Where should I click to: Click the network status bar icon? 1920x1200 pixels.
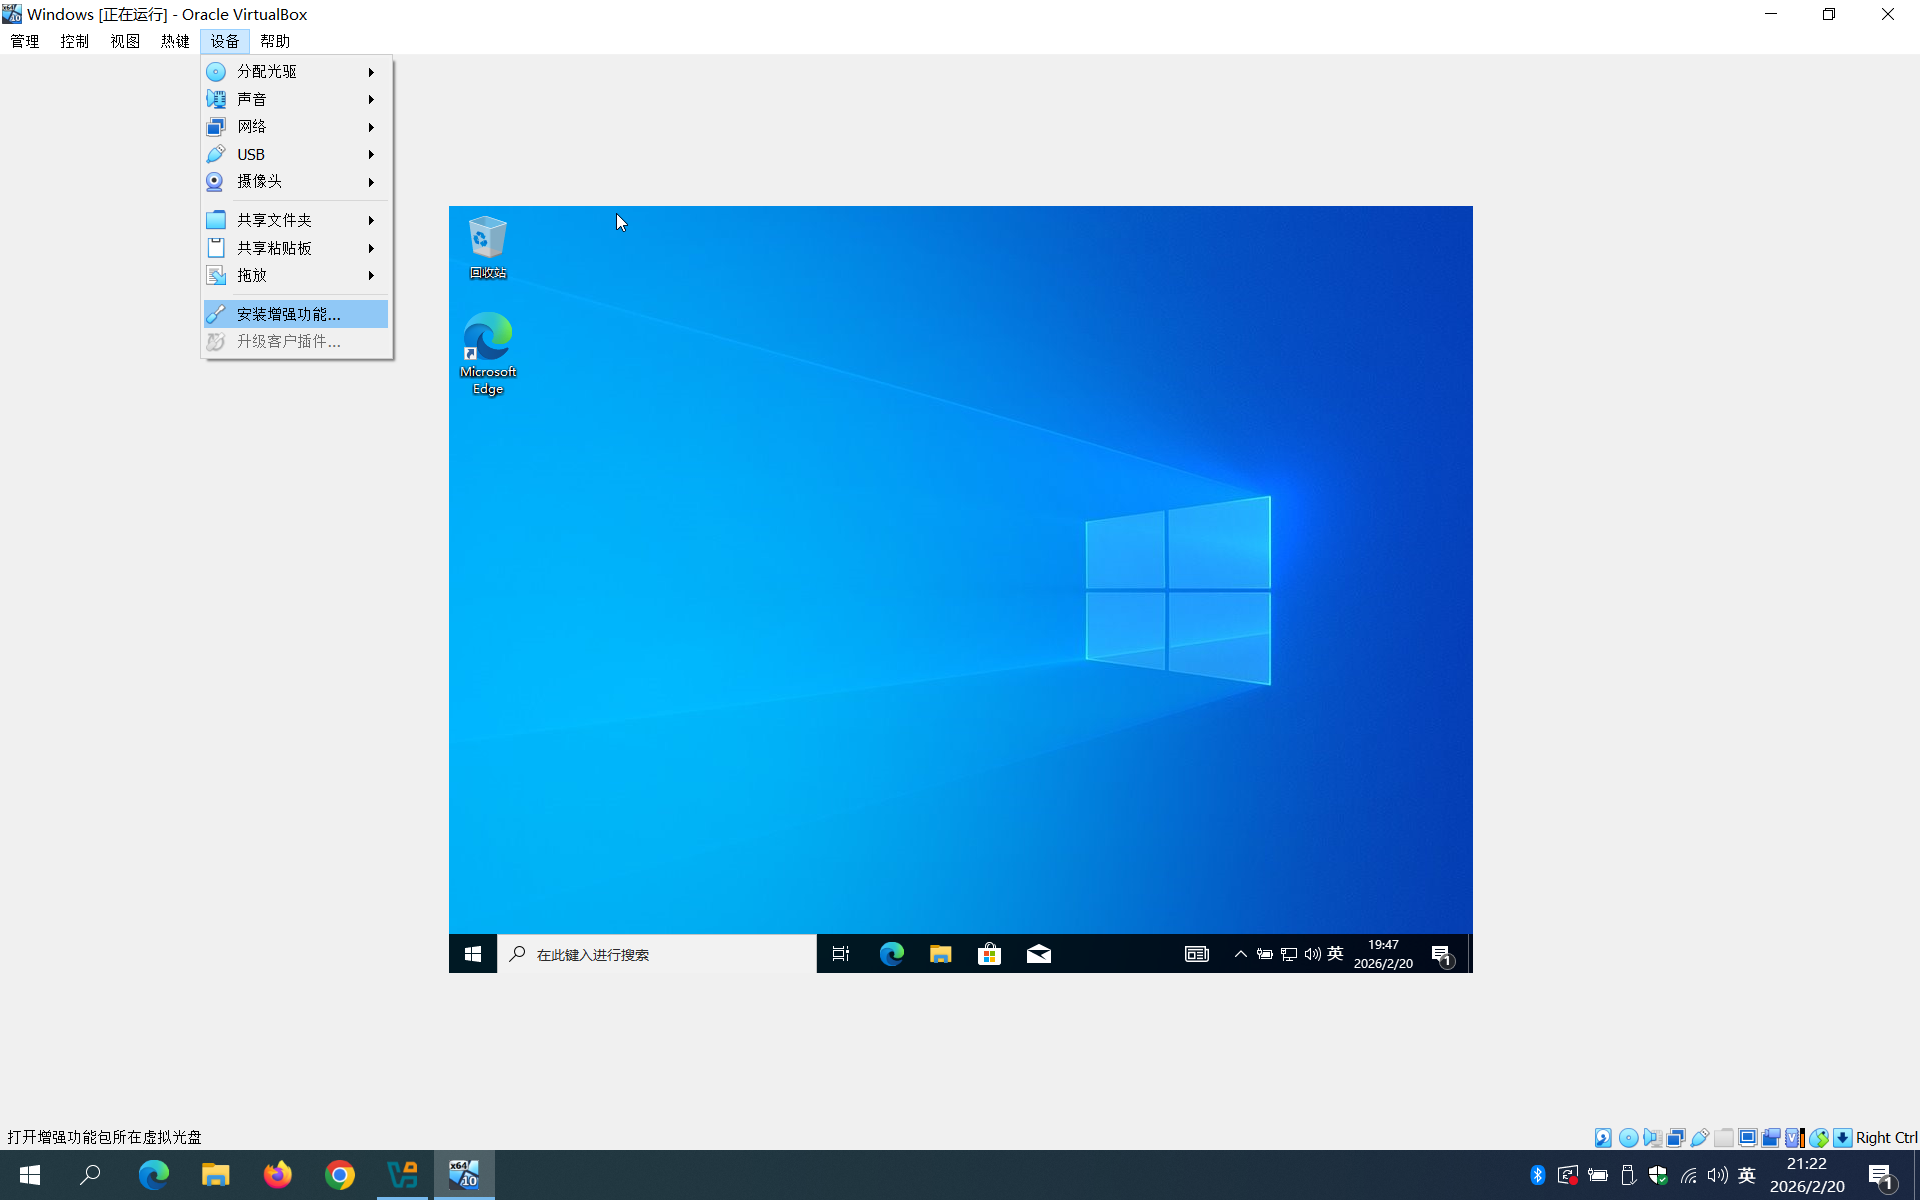1676,1138
